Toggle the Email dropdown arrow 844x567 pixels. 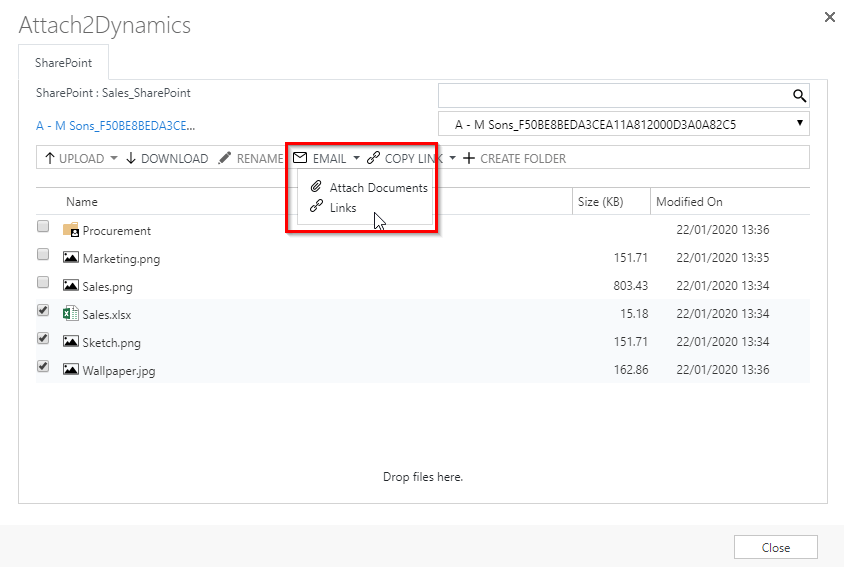click(356, 158)
